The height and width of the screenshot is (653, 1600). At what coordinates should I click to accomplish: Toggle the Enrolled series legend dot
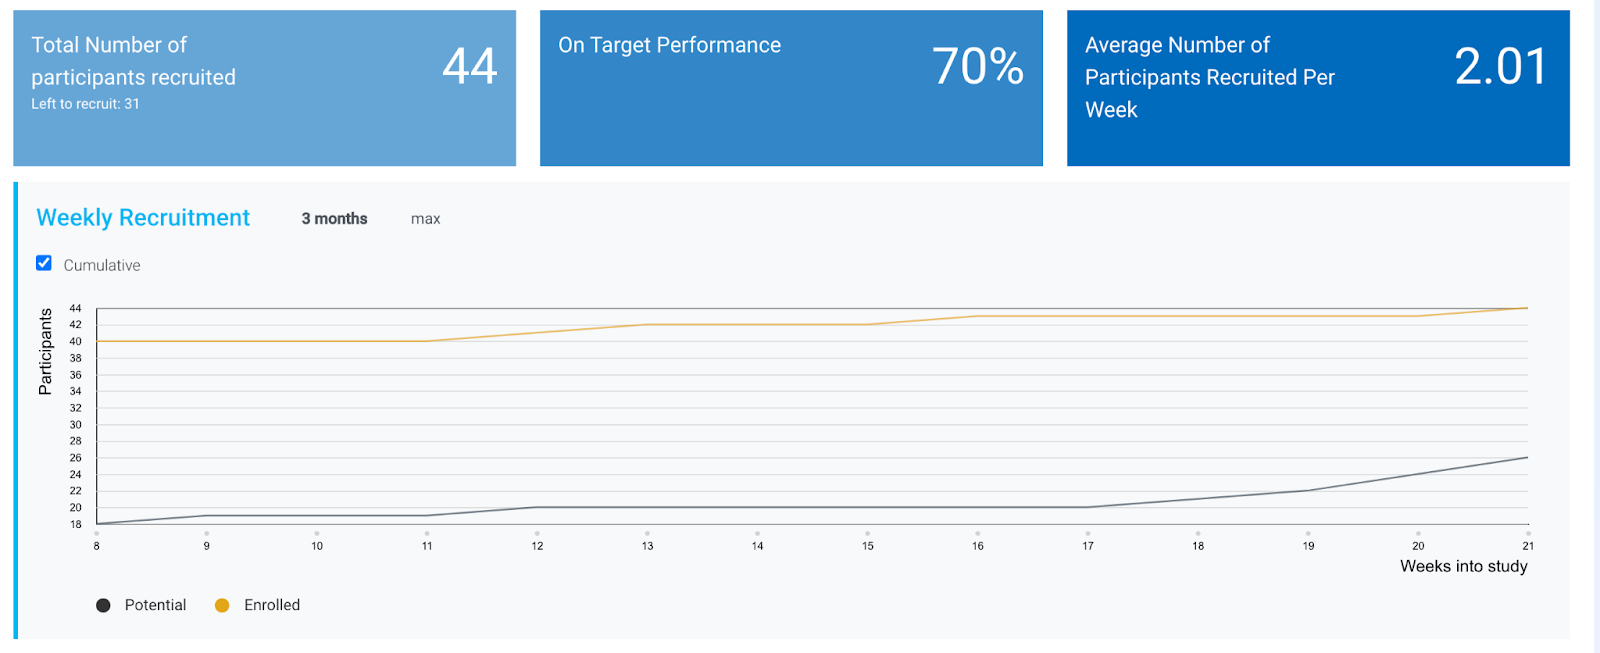point(222,605)
